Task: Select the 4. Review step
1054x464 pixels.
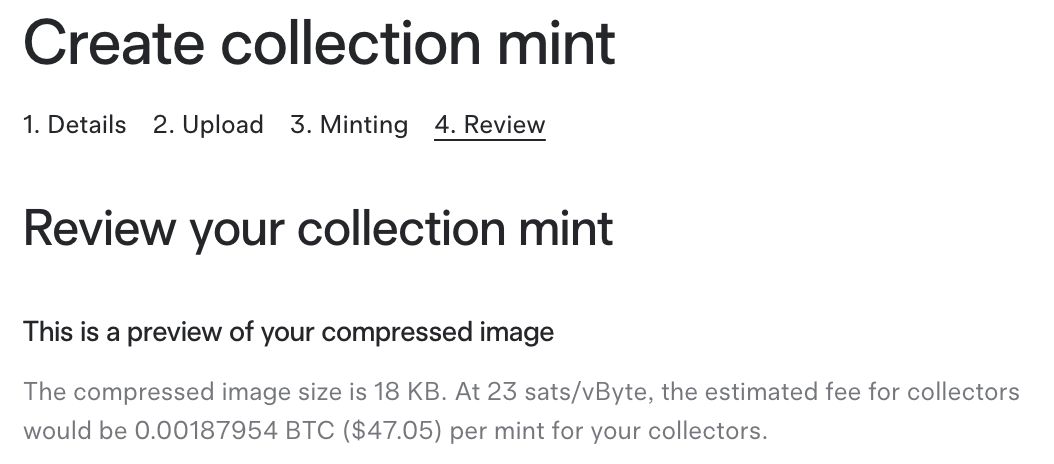Action: click(x=490, y=125)
